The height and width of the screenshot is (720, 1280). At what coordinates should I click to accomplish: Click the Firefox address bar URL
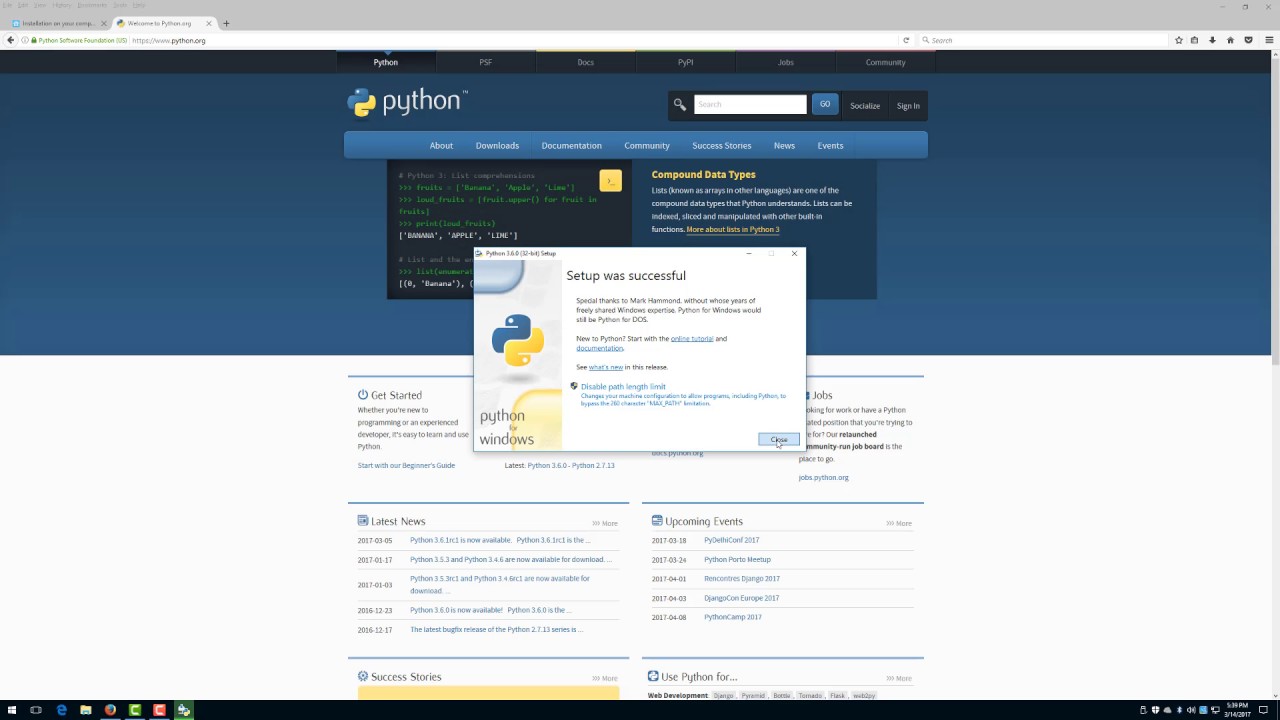[169, 40]
